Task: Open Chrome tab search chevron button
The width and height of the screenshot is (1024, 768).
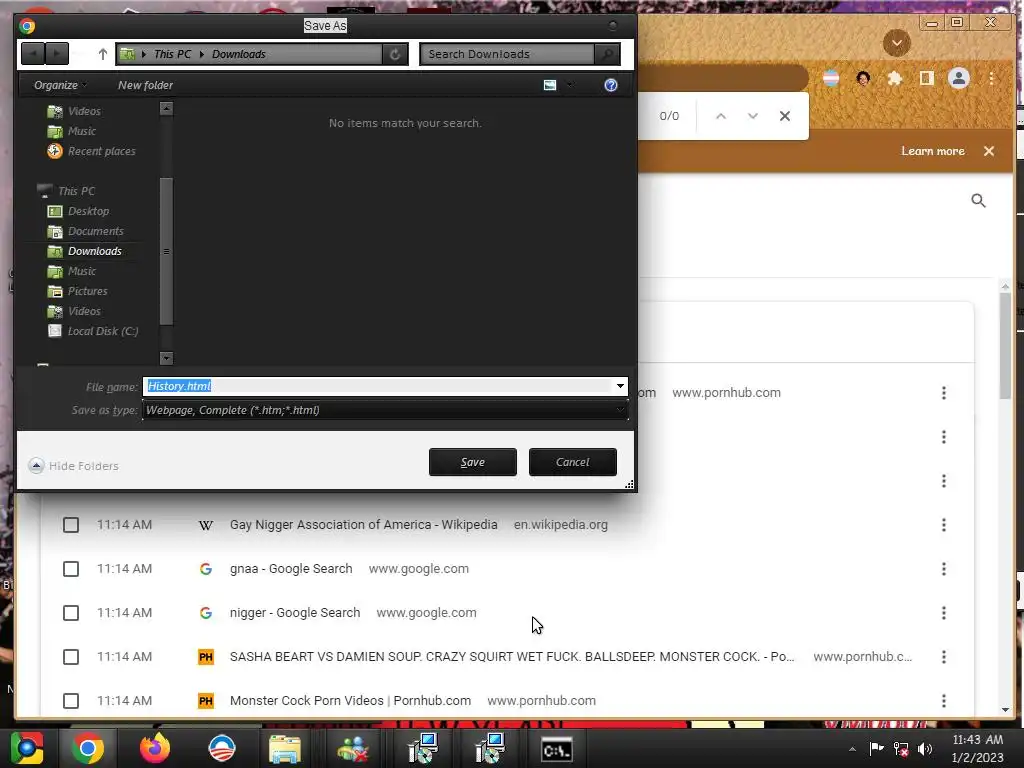Action: pyautogui.click(x=897, y=43)
